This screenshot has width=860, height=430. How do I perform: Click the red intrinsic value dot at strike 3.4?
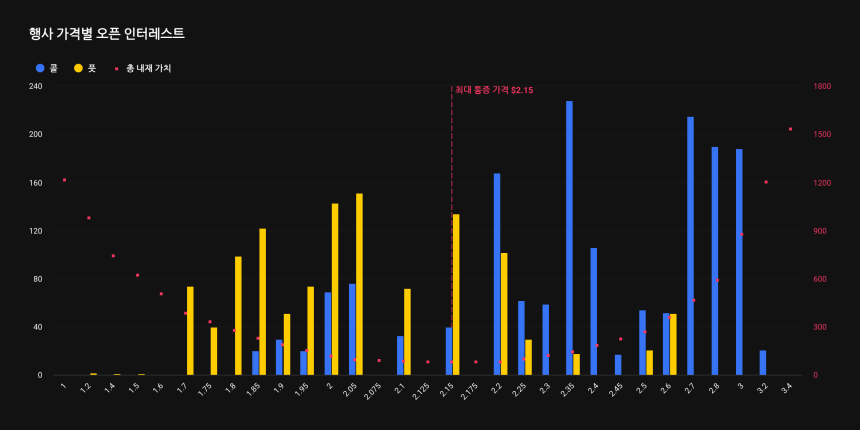point(790,129)
